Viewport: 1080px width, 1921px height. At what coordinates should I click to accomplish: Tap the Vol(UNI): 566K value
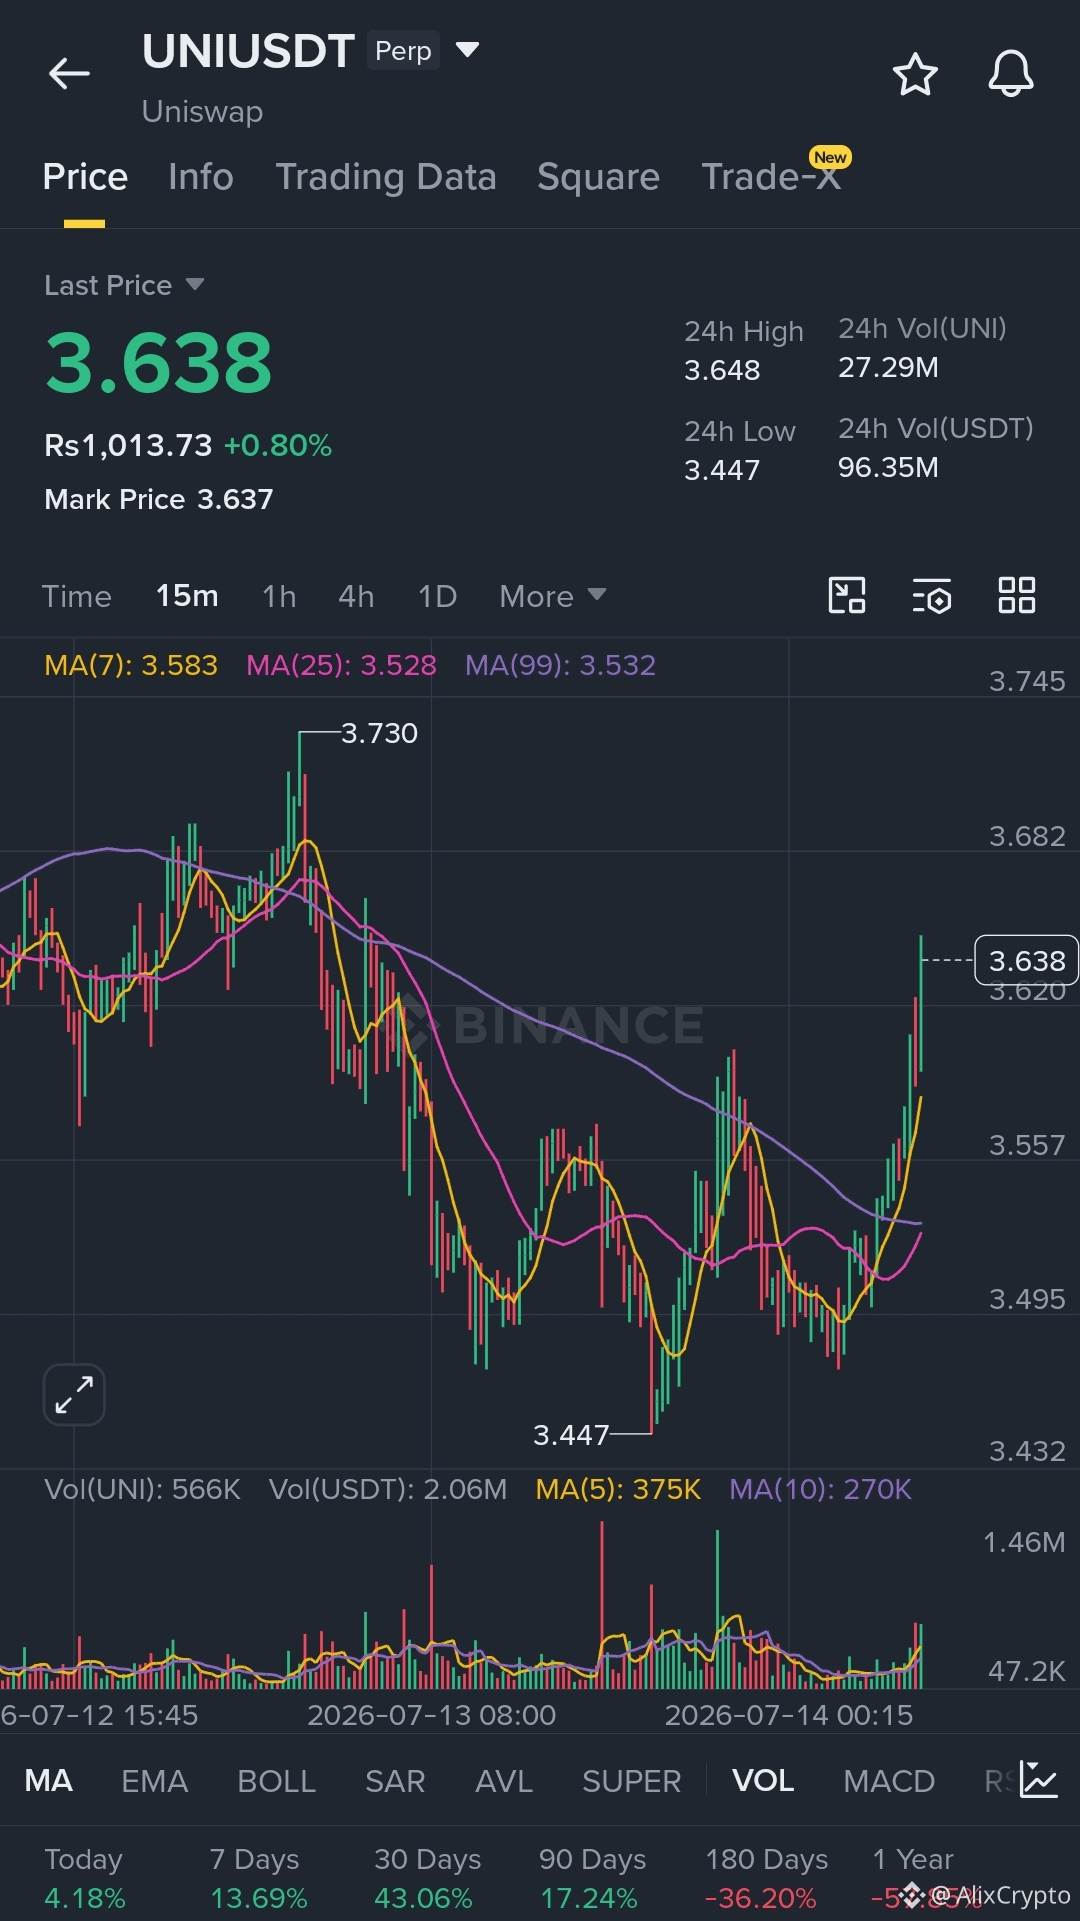tap(142, 1489)
